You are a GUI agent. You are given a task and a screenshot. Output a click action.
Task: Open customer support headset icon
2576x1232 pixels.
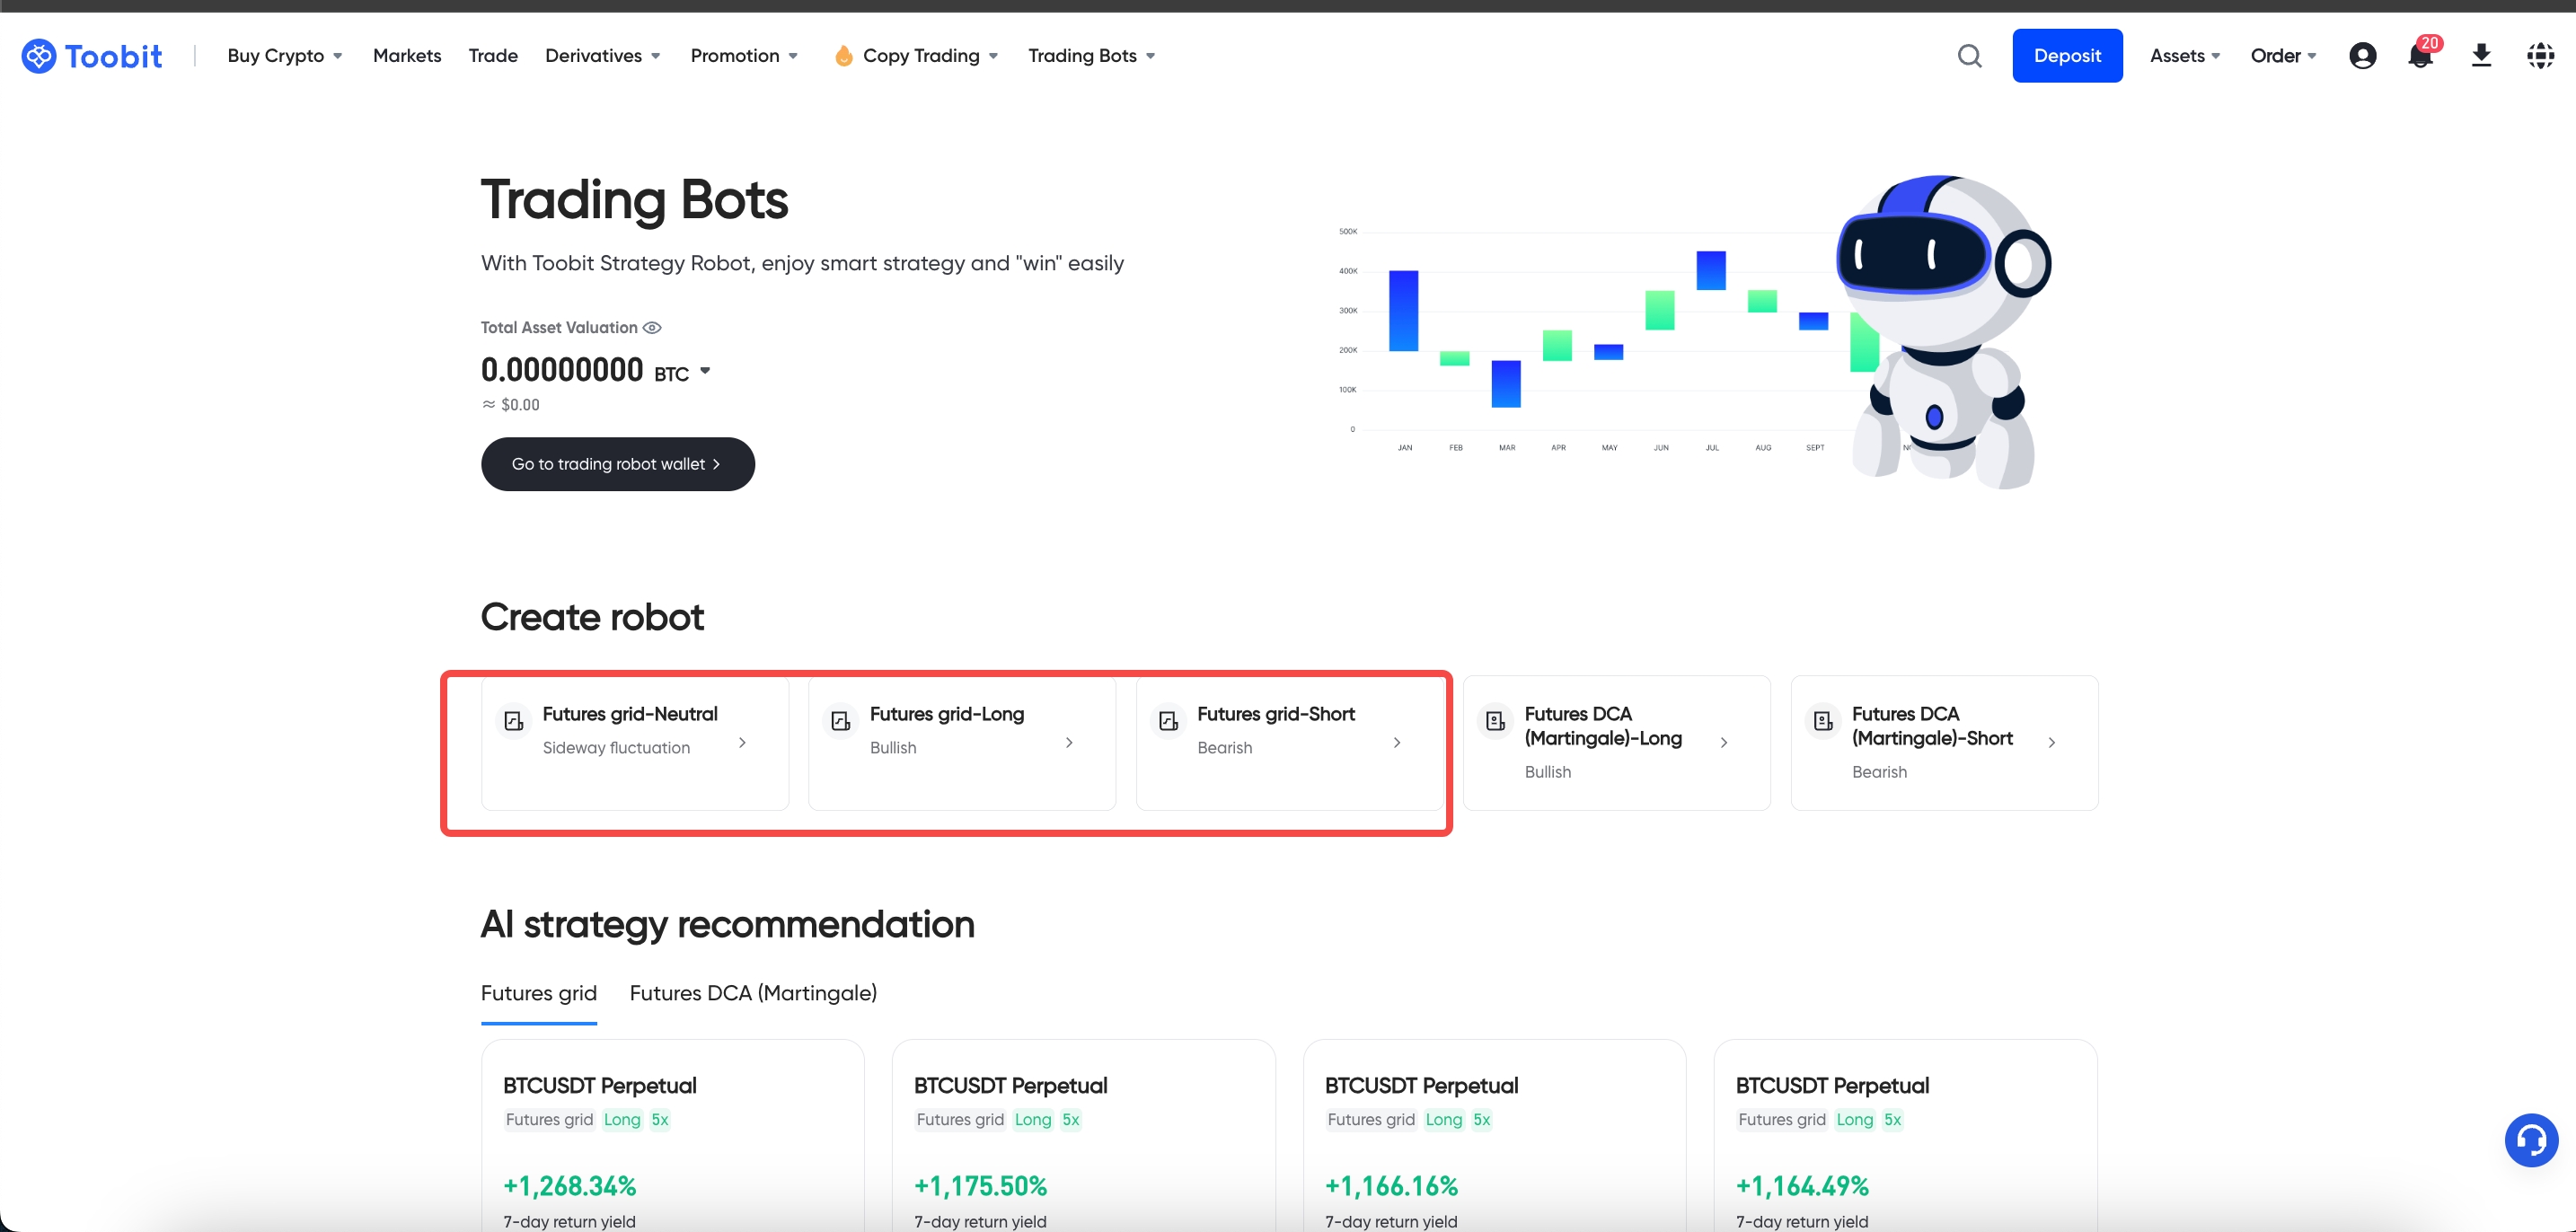point(2530,1139)
